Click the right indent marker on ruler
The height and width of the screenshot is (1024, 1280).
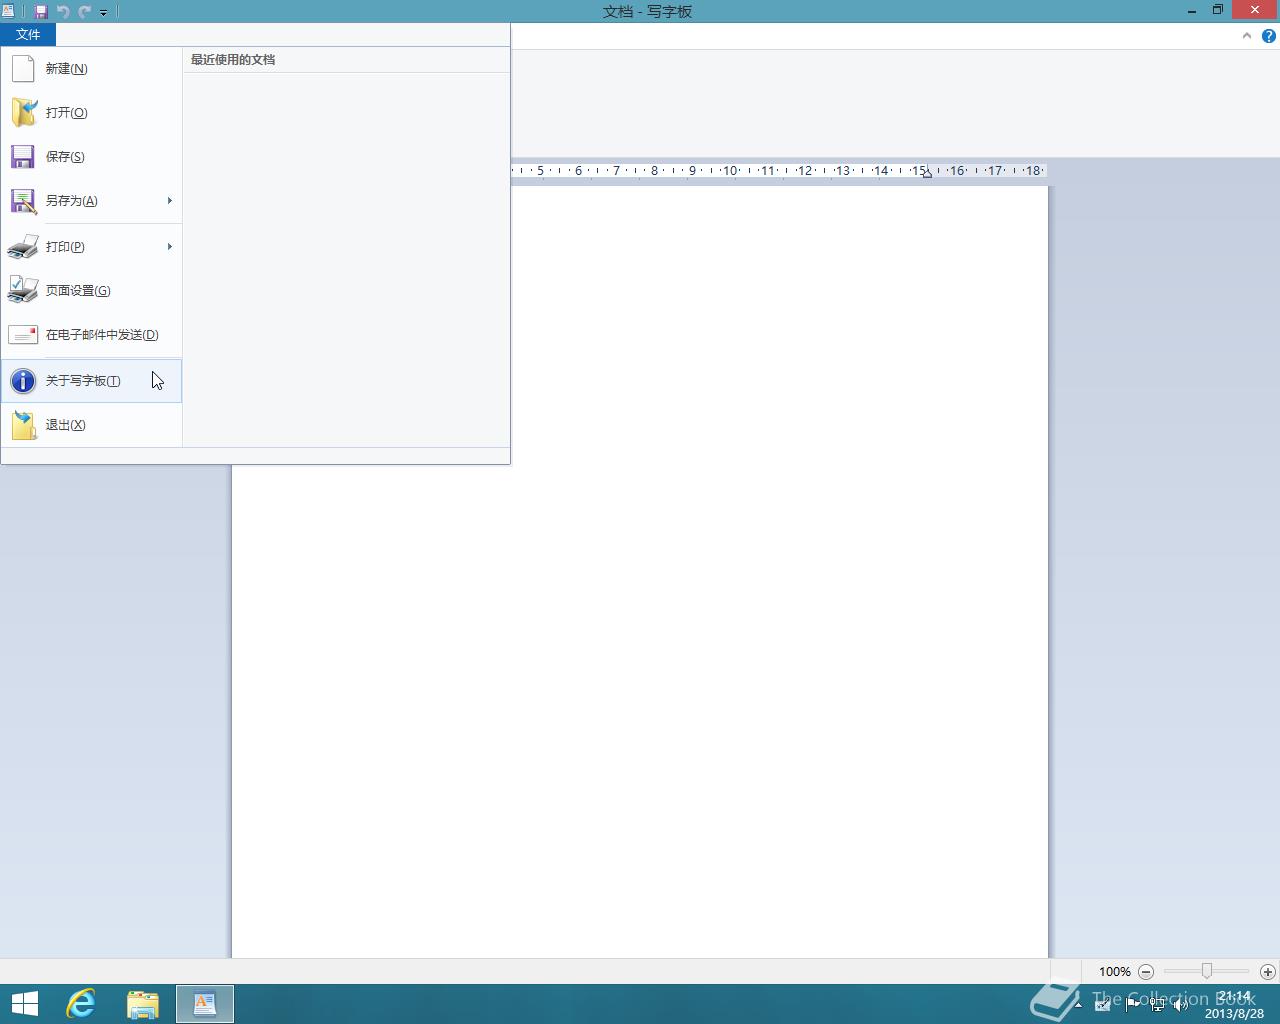click(x=928, y=174)
